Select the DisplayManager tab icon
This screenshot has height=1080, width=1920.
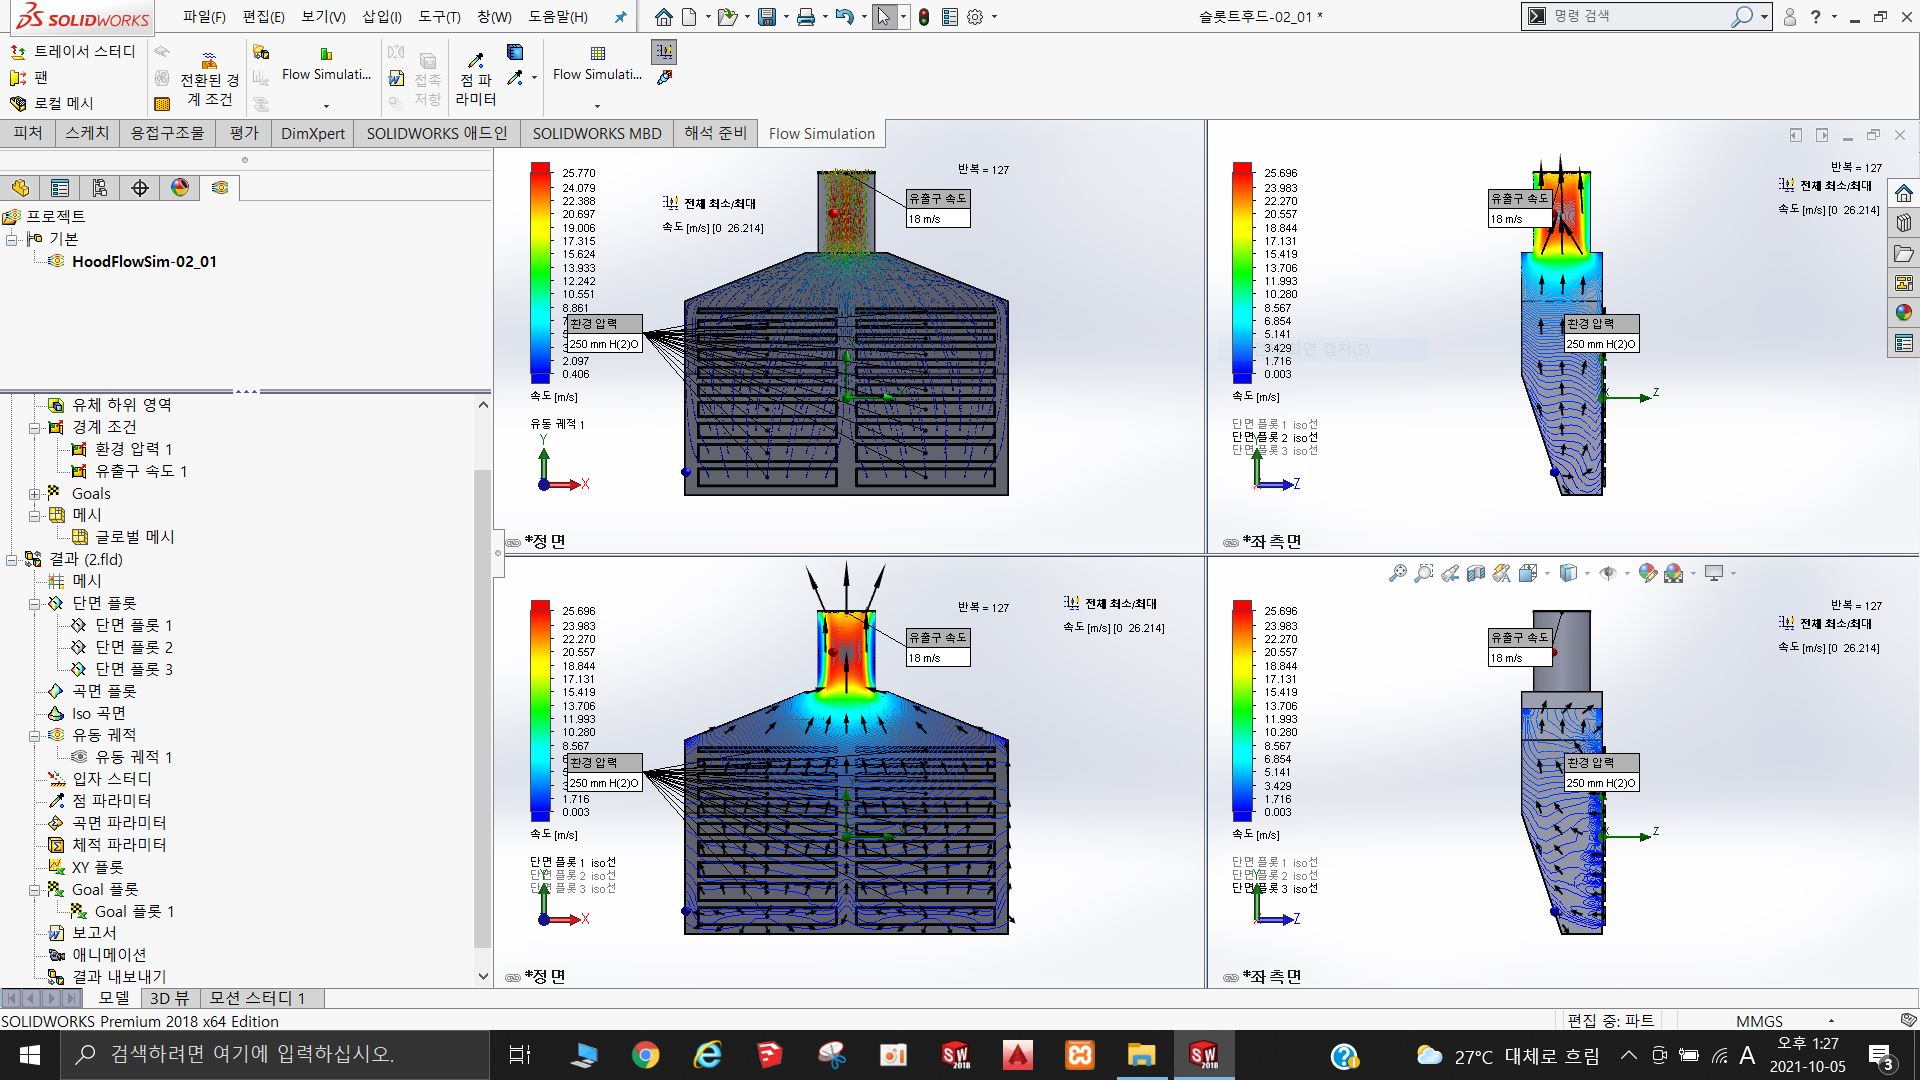point(180,188)
